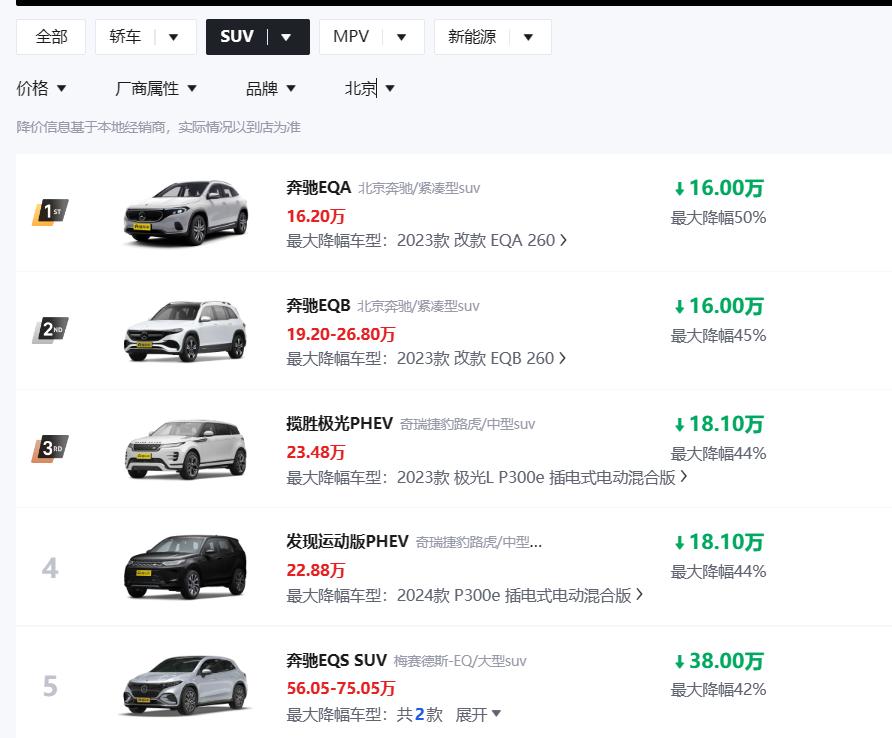This screenshot has height=738, width=892.
Task: Click the 16.20万 price of 奔驰EQA
Action: tap(316, 216)
